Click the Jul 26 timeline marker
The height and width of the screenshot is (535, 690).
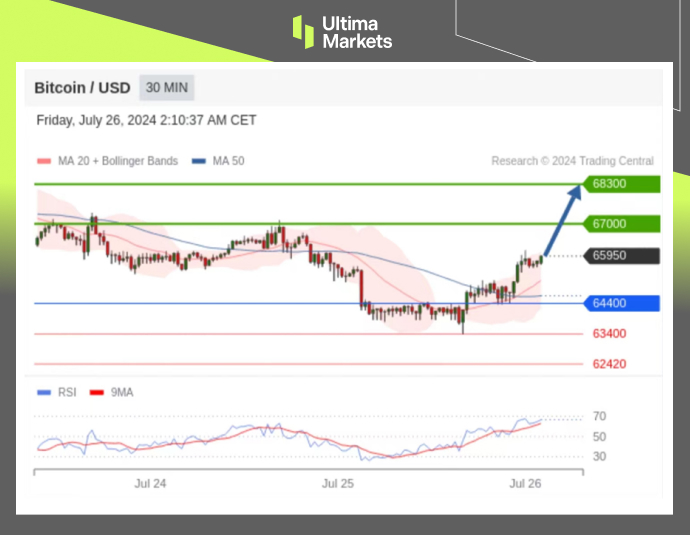tap(525, 483)
